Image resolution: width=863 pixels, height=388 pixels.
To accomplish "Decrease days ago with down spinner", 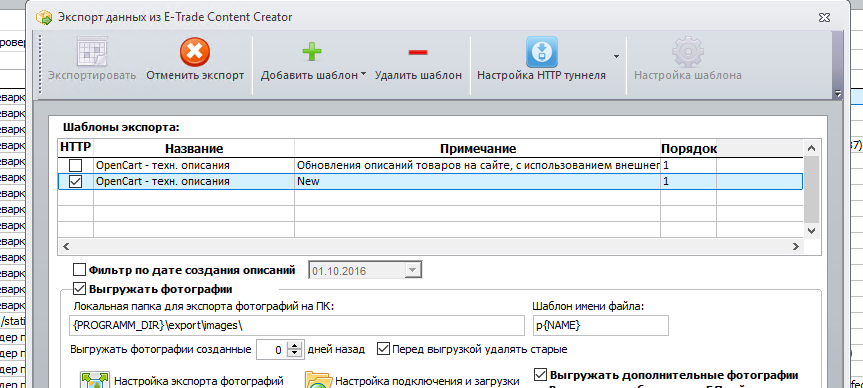I will pos(296,353).
